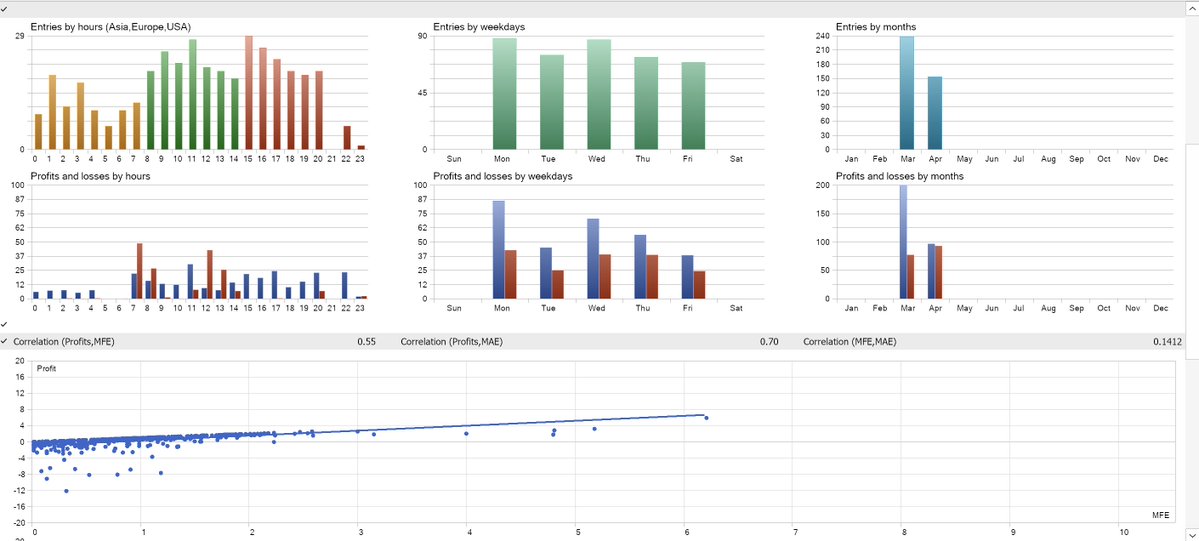Click hour 15 bar in Entries by hours

[249, 93]
